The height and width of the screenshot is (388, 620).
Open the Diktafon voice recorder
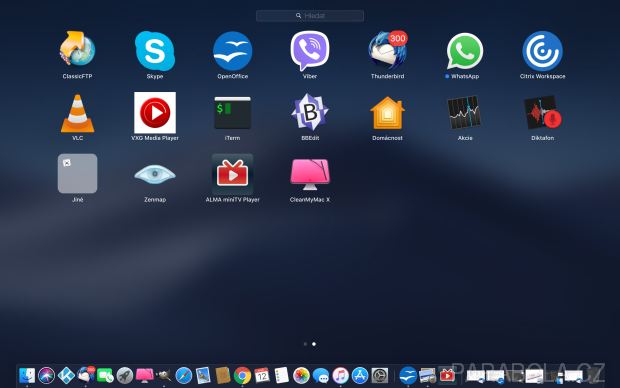point(542,113)
